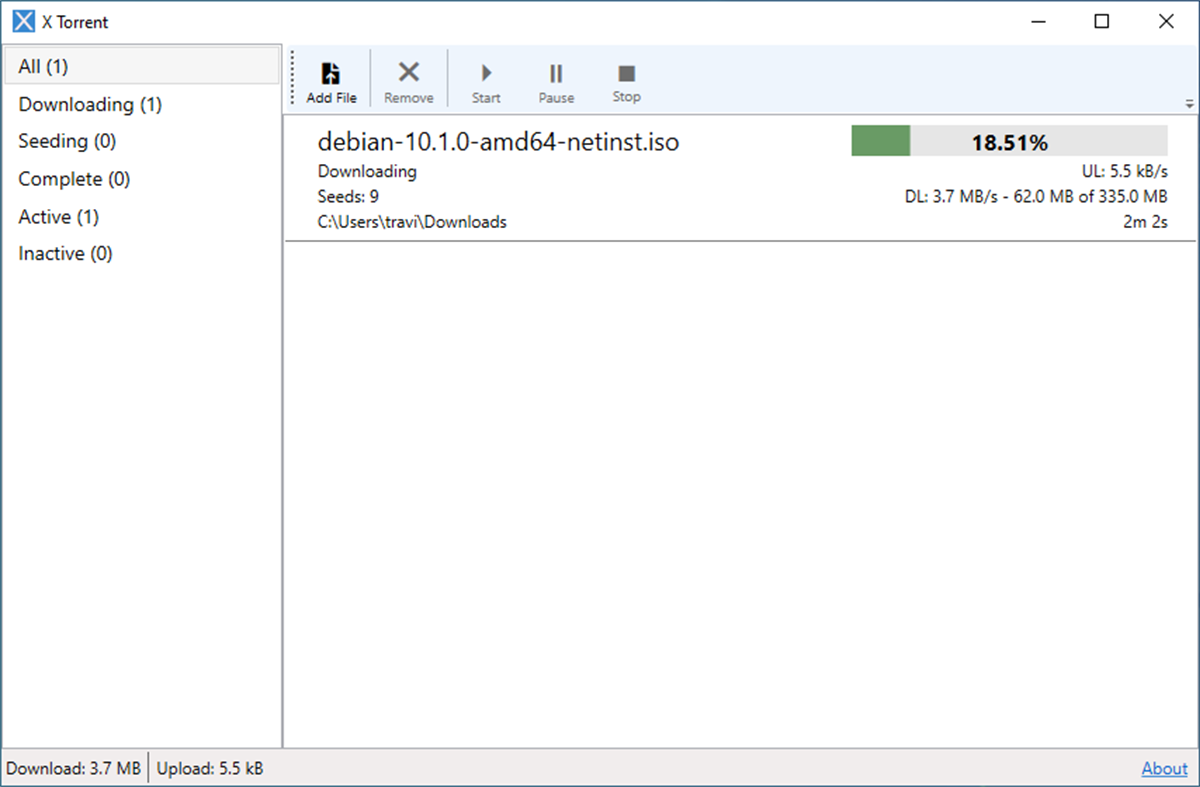Select the Inactive category
This screenshot has height=787, width=1200.
[65, 253]
